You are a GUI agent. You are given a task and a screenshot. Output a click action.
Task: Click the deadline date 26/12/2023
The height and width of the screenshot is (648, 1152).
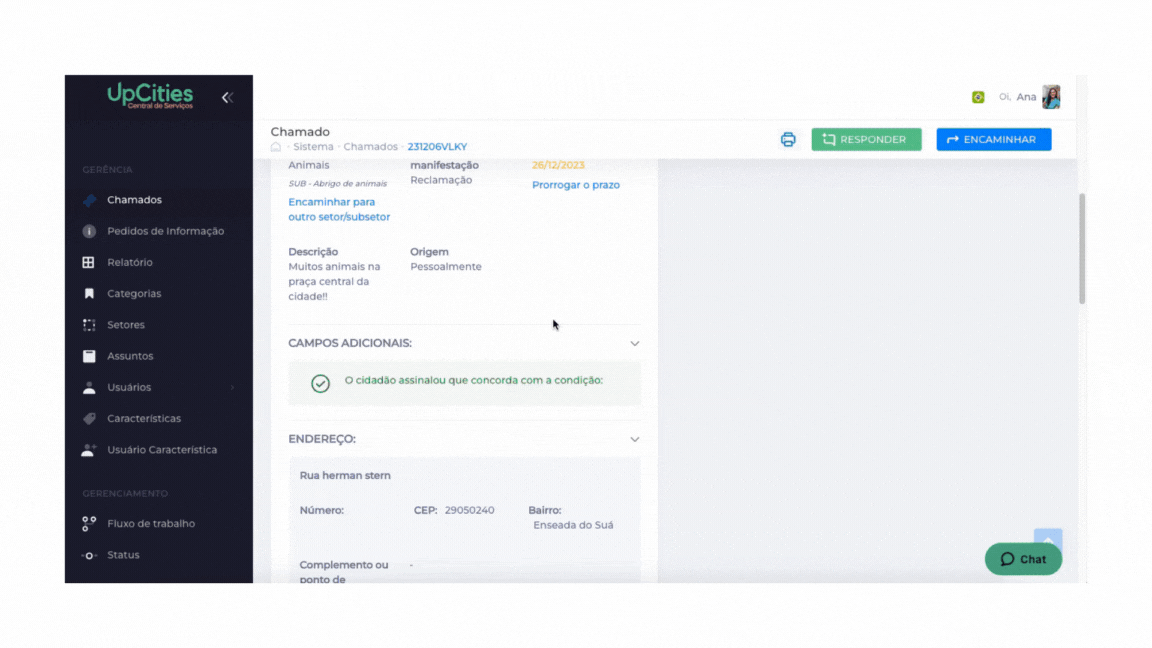point(558,165)
